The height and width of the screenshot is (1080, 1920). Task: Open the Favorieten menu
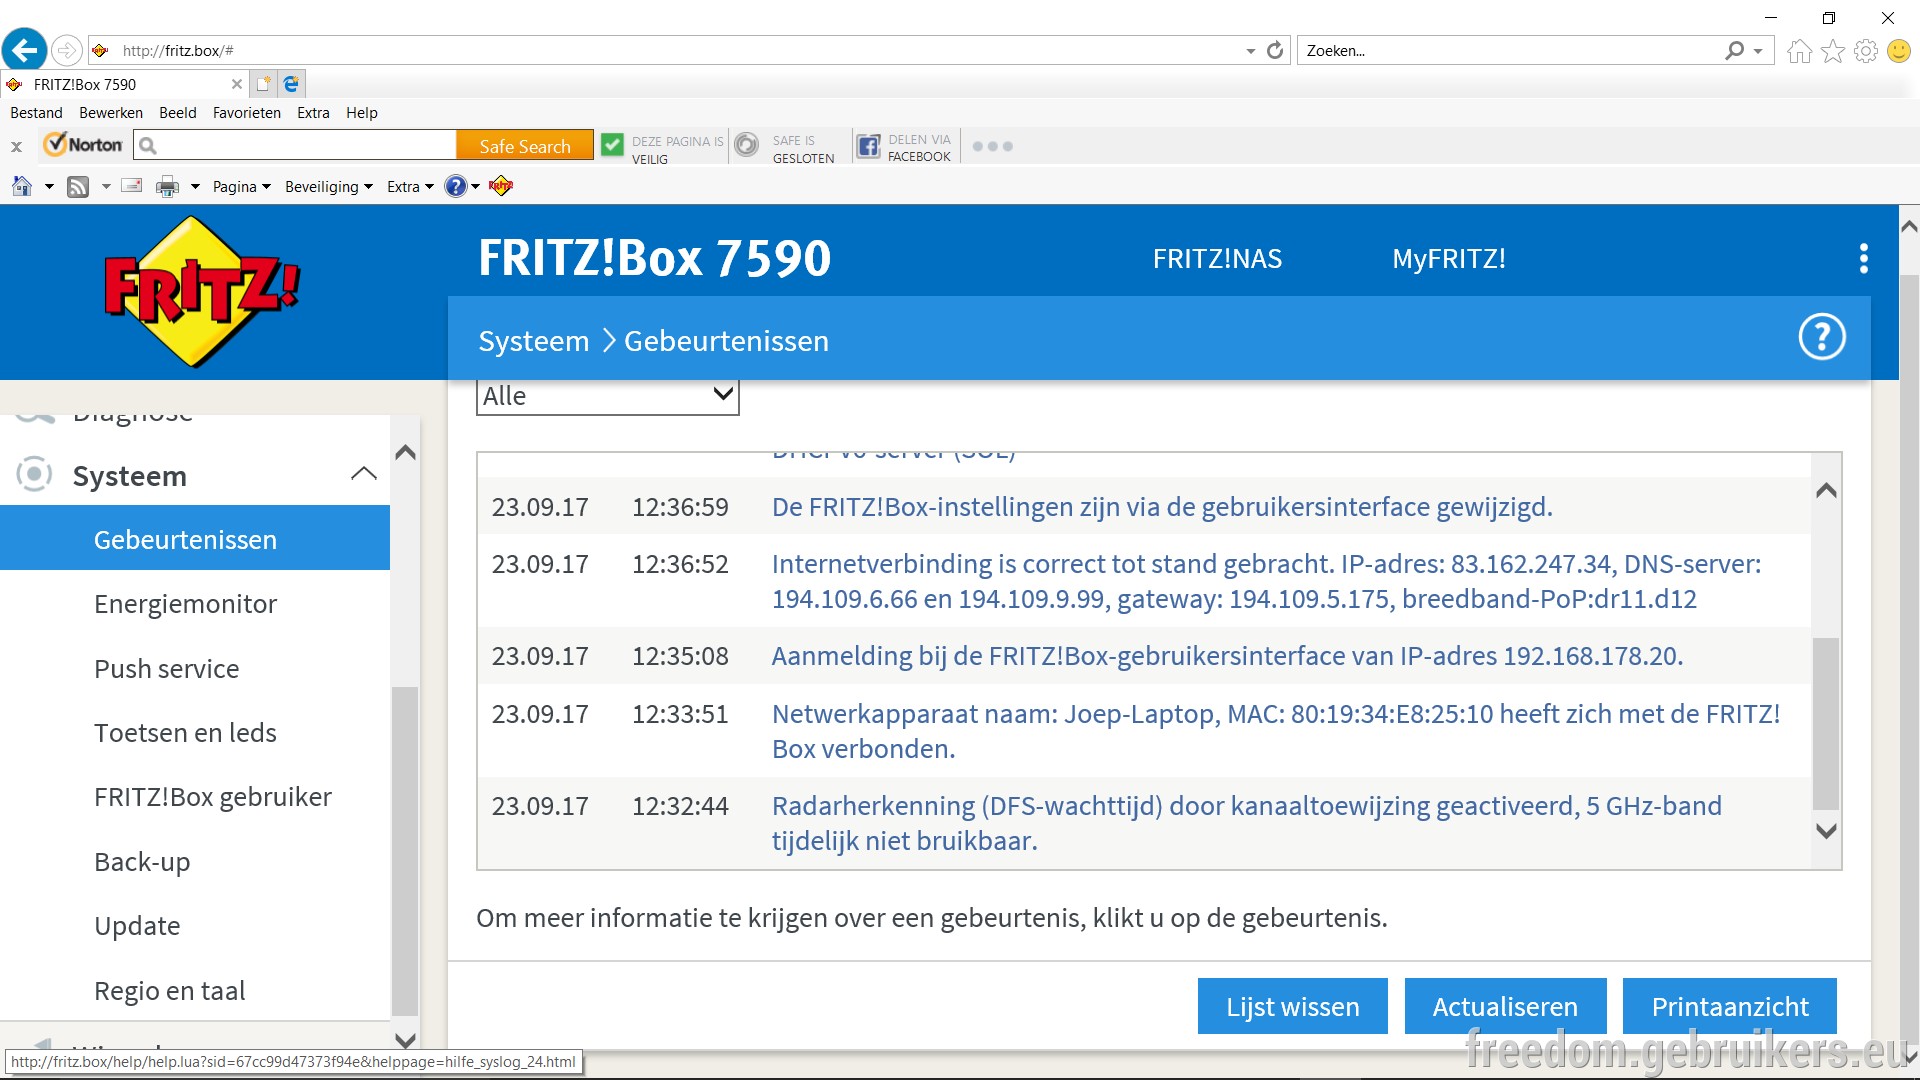246,113
